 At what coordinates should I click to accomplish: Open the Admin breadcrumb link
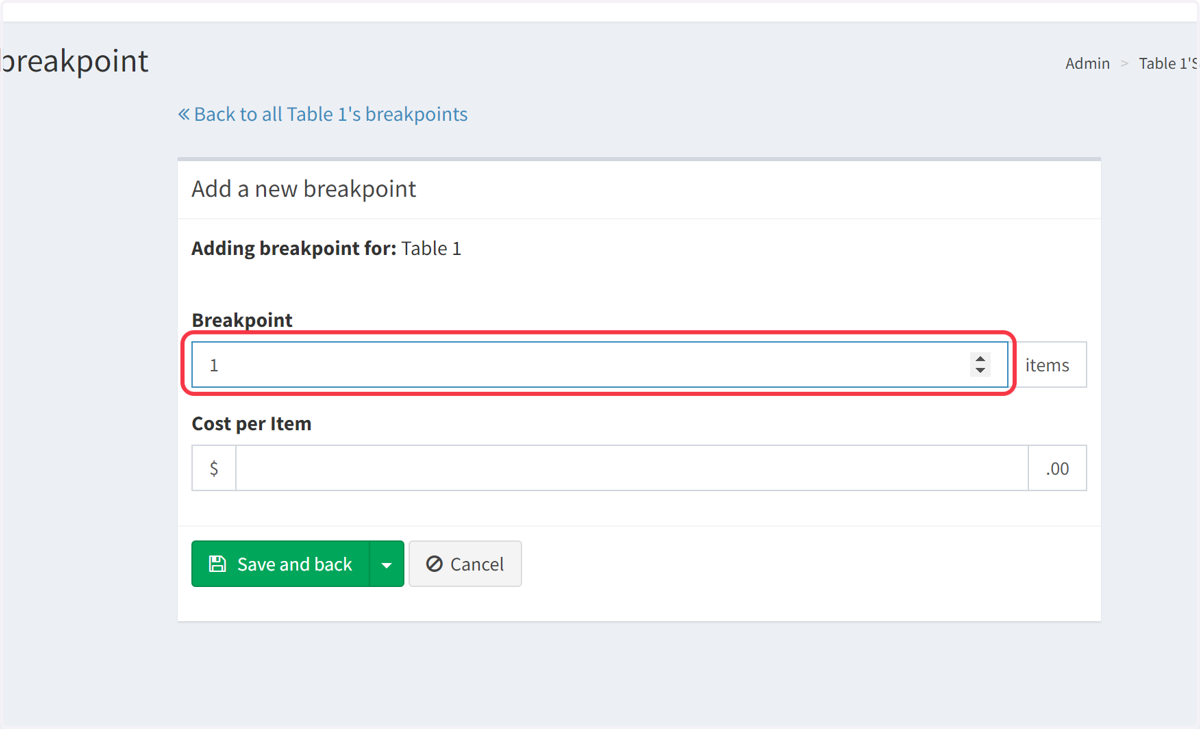(x=1087, y=63)
